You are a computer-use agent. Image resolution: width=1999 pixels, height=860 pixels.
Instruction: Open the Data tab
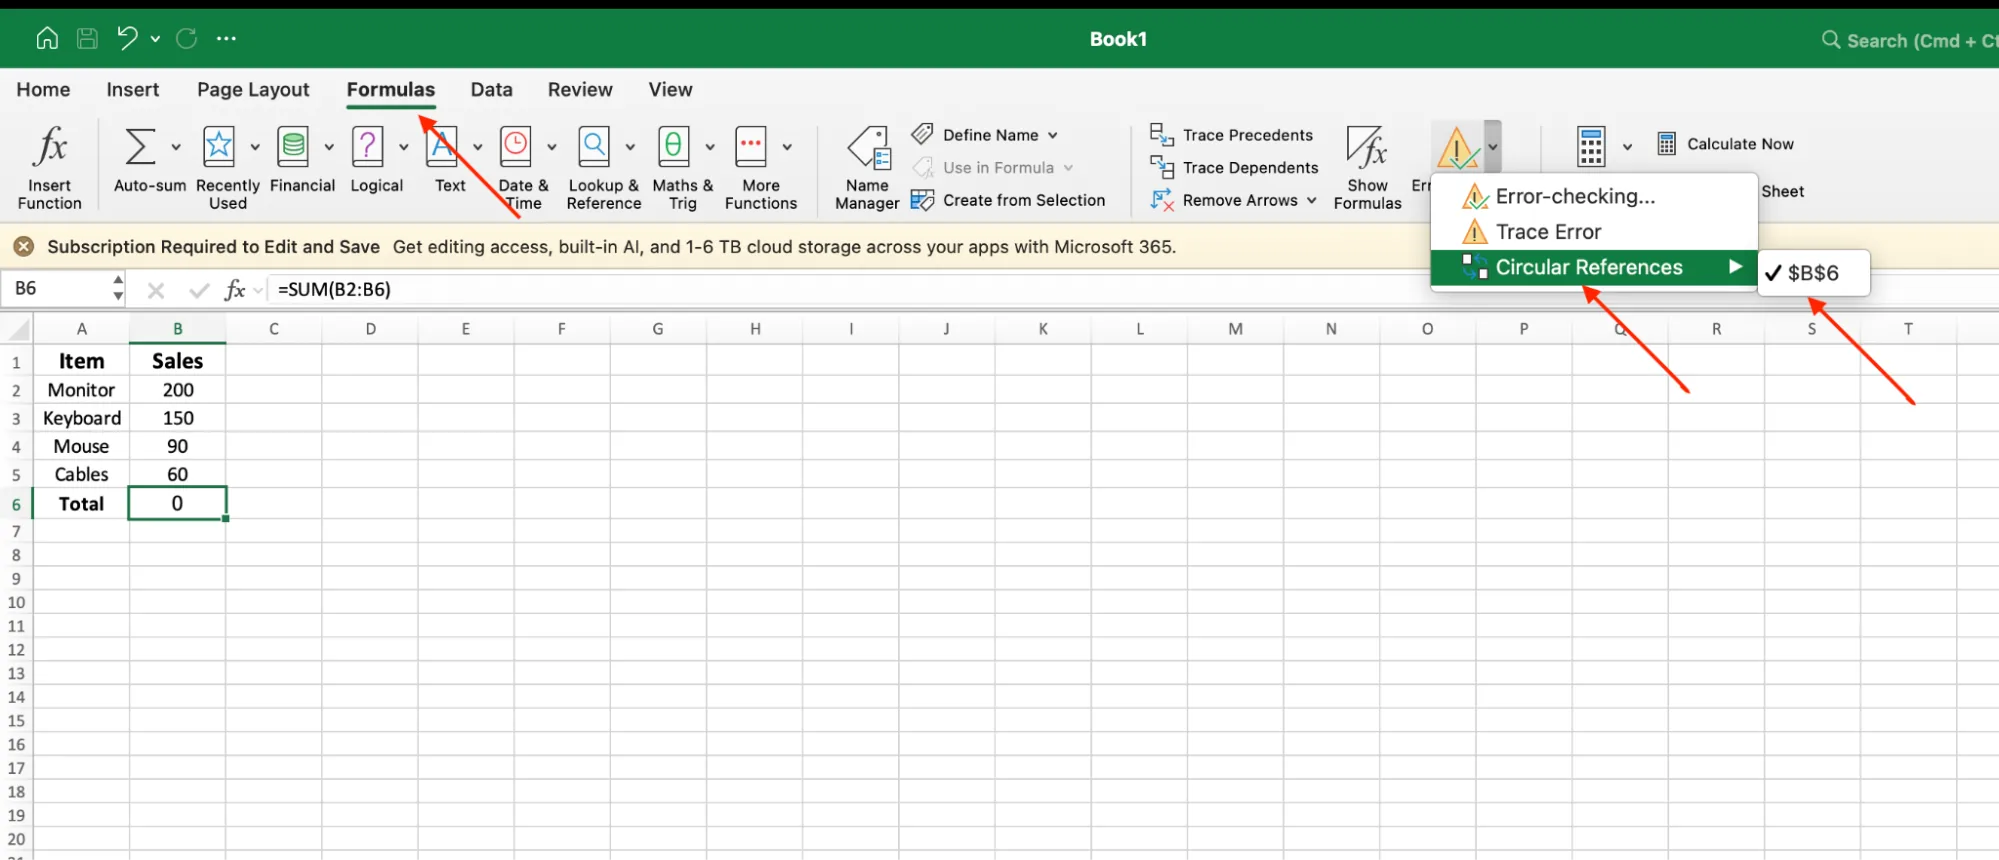coord(491,89)
